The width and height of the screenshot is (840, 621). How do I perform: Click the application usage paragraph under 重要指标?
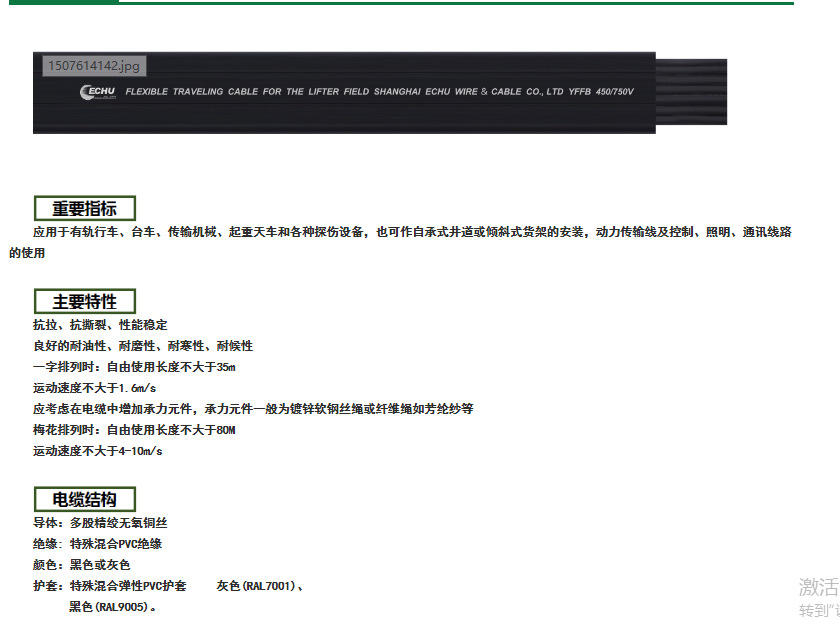[400, 240]
